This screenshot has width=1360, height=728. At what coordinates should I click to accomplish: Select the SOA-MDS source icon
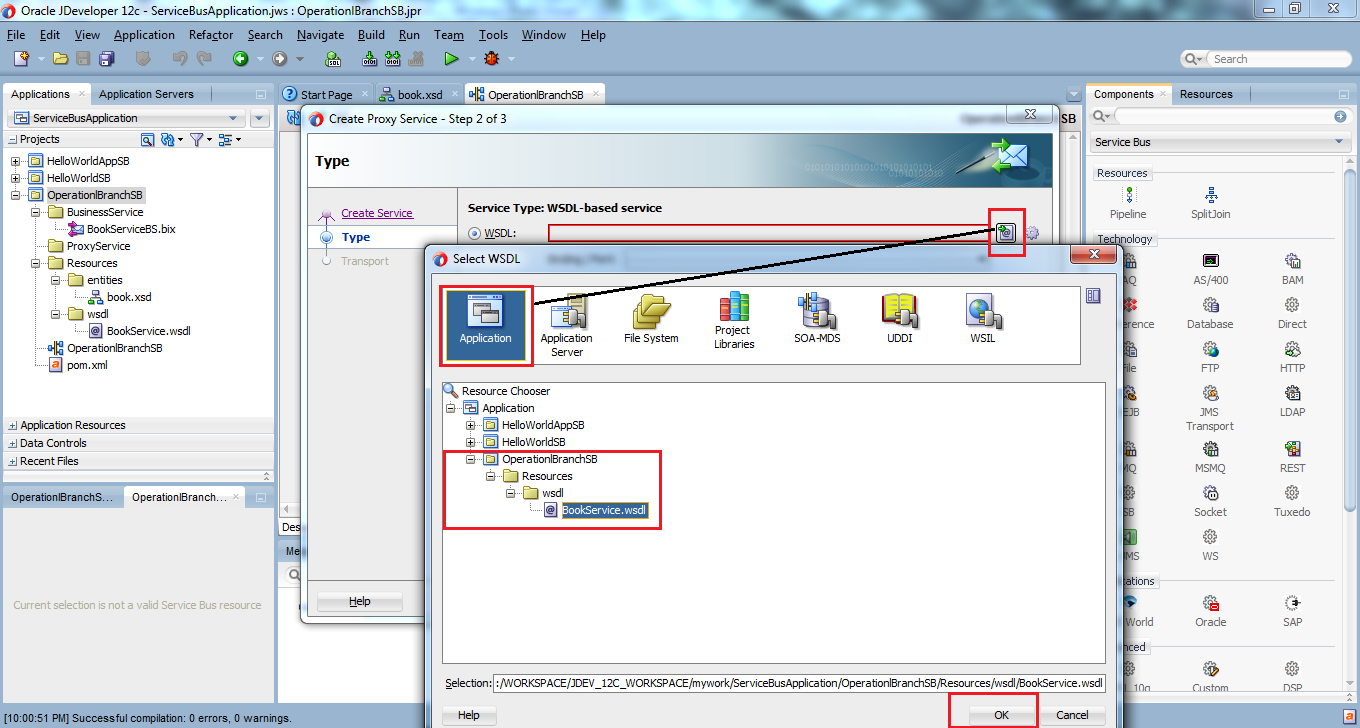(x=817, y=319)
